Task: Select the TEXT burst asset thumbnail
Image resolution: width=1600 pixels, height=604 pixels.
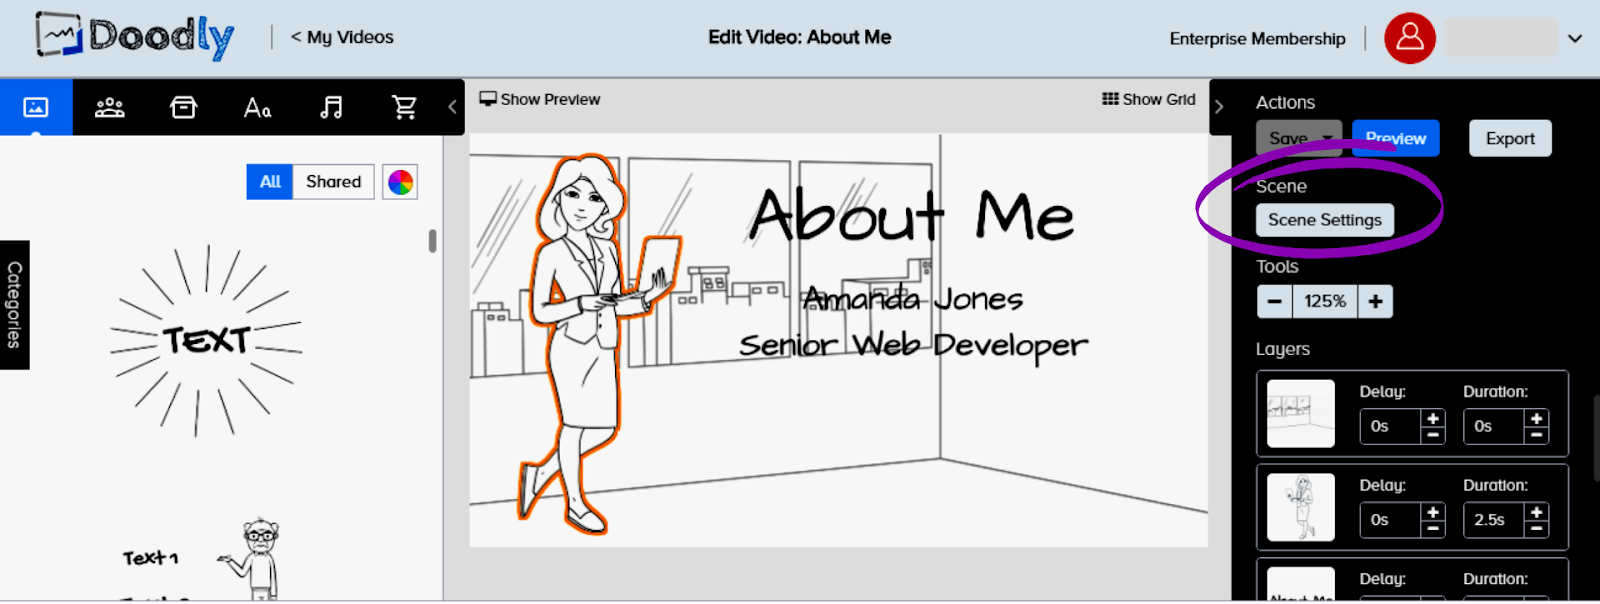Action: tap(206, 340)
